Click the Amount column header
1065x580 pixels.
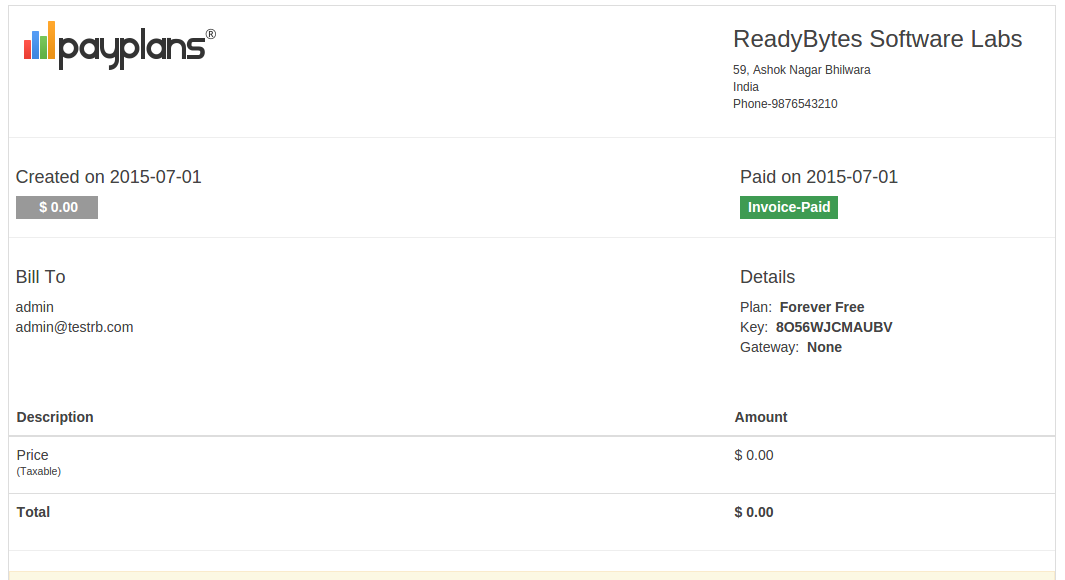pos(761,417)
